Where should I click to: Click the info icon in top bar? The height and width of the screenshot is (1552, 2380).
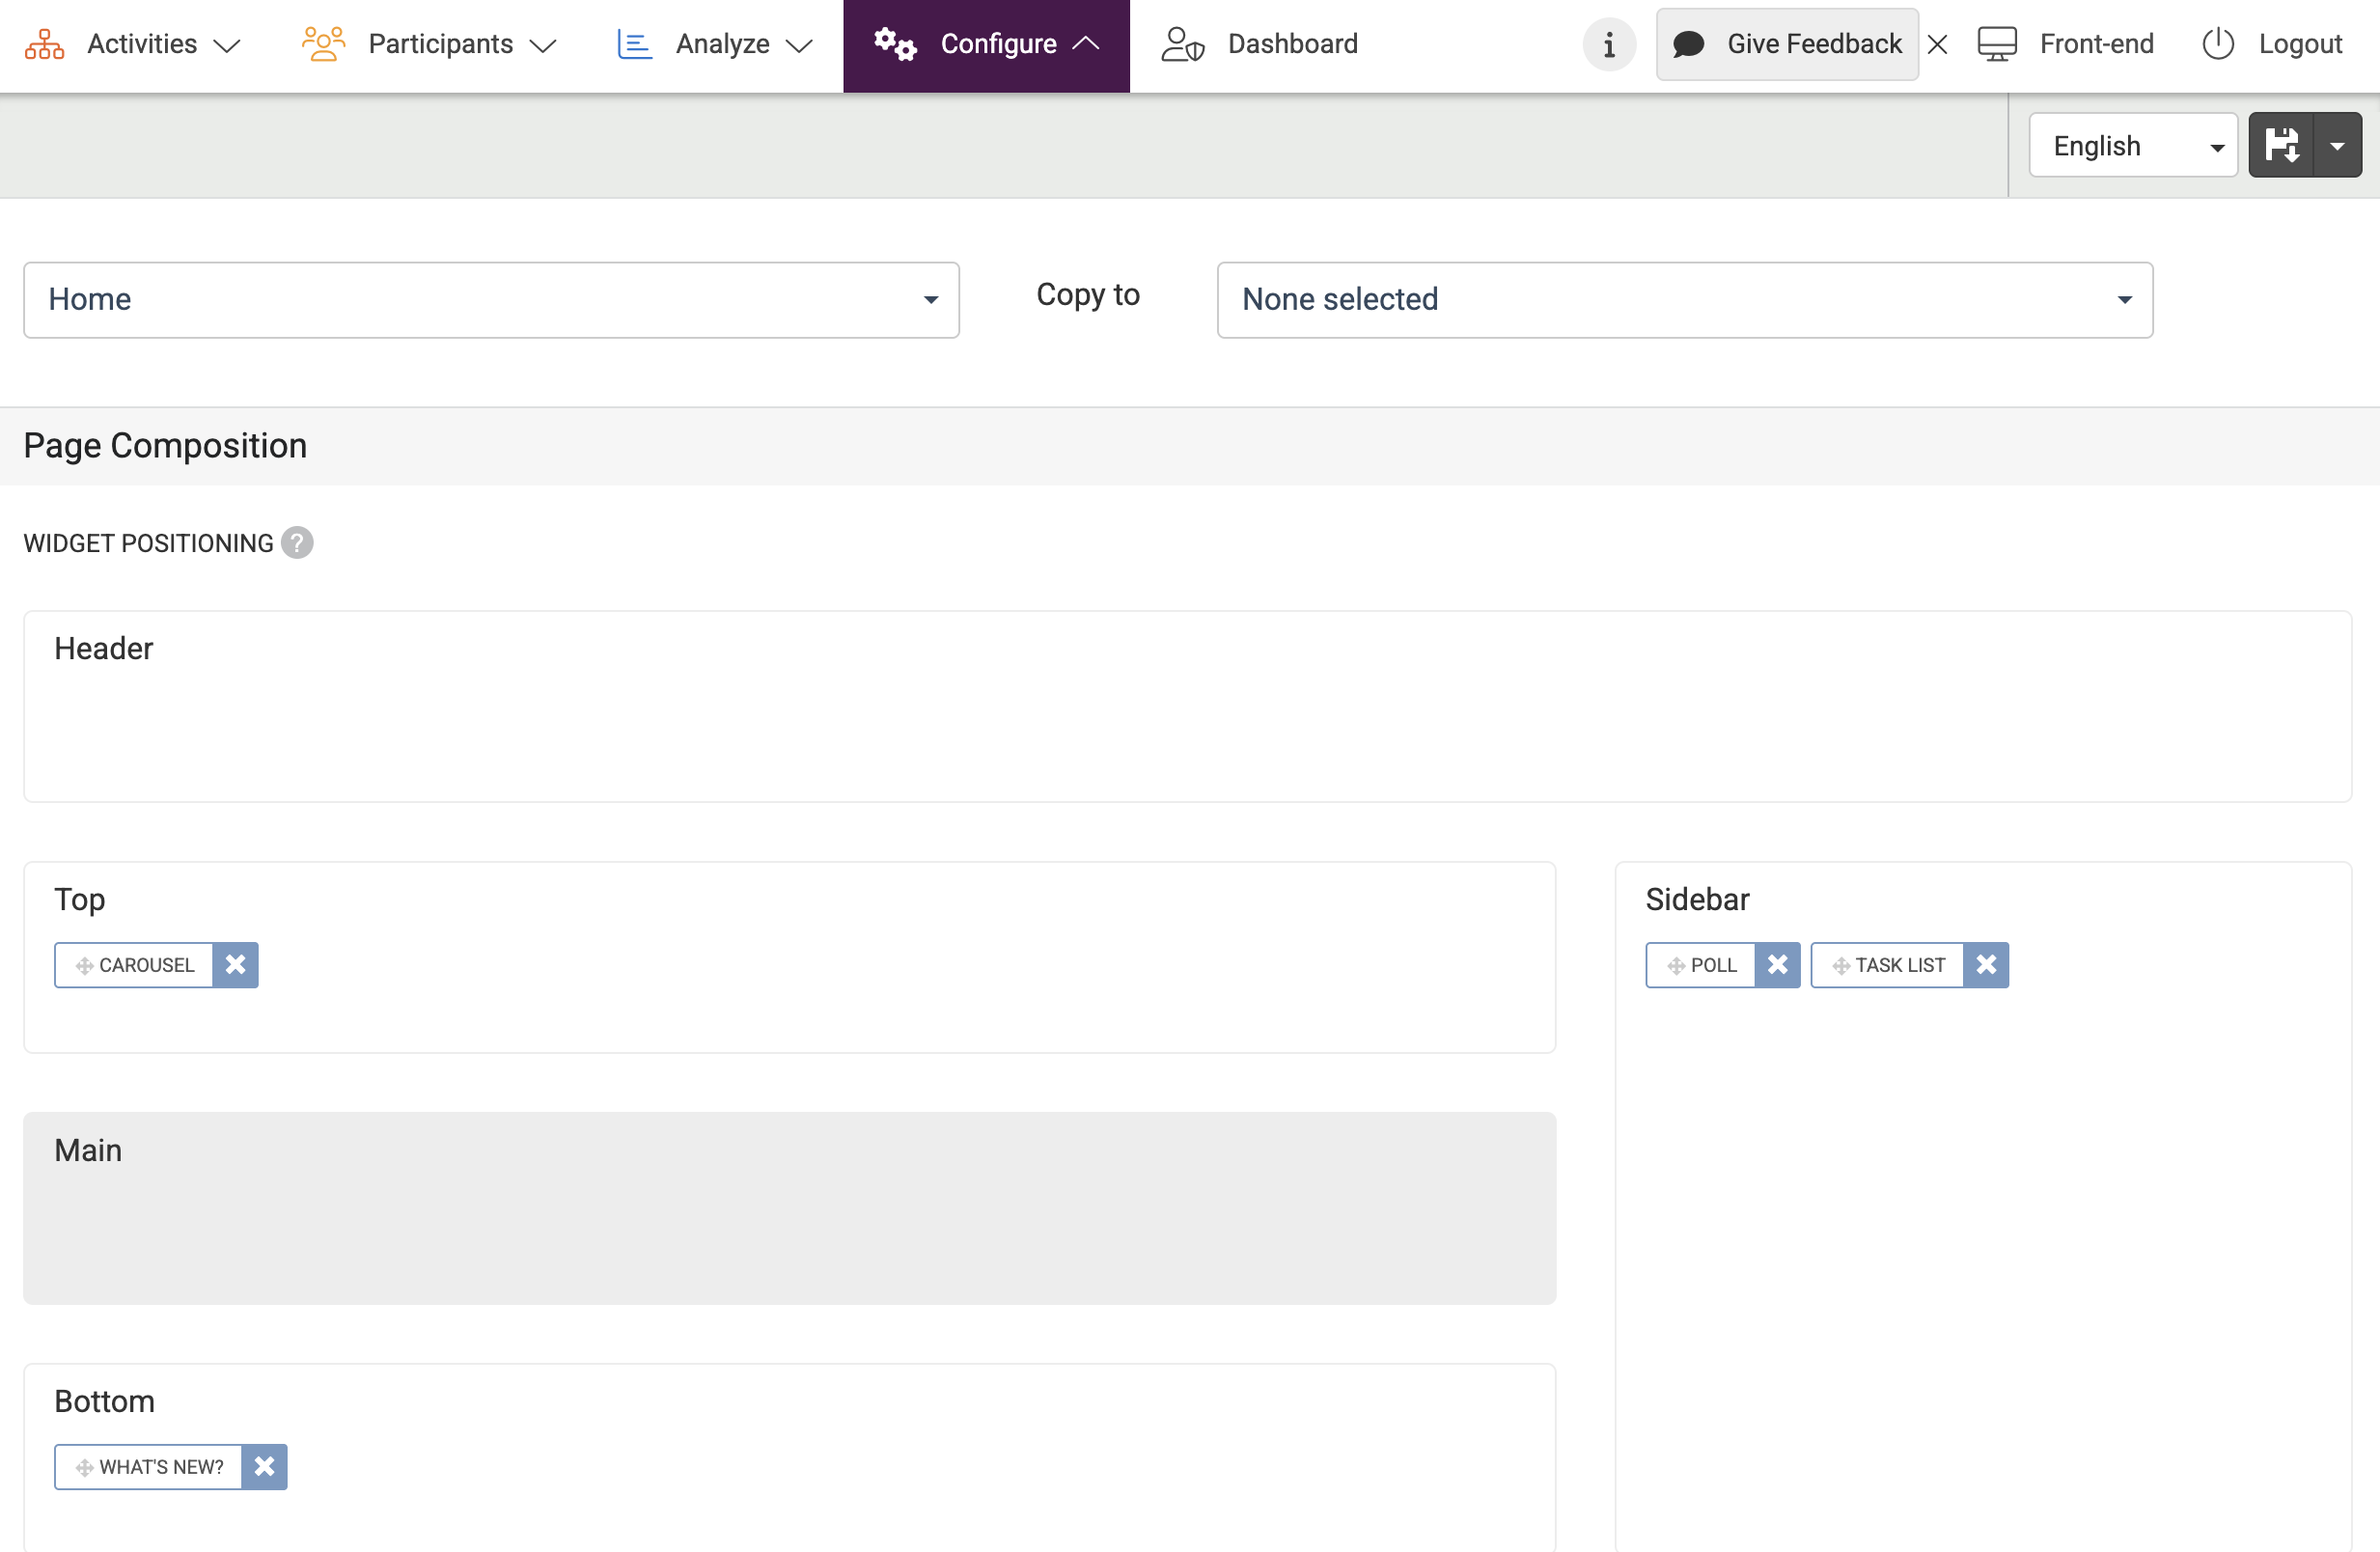coord(1609,44)
